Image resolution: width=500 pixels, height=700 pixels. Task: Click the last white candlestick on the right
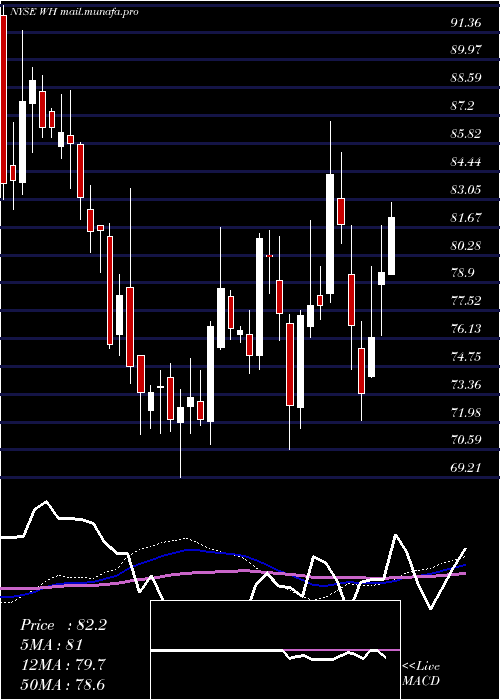pos(392,246)
